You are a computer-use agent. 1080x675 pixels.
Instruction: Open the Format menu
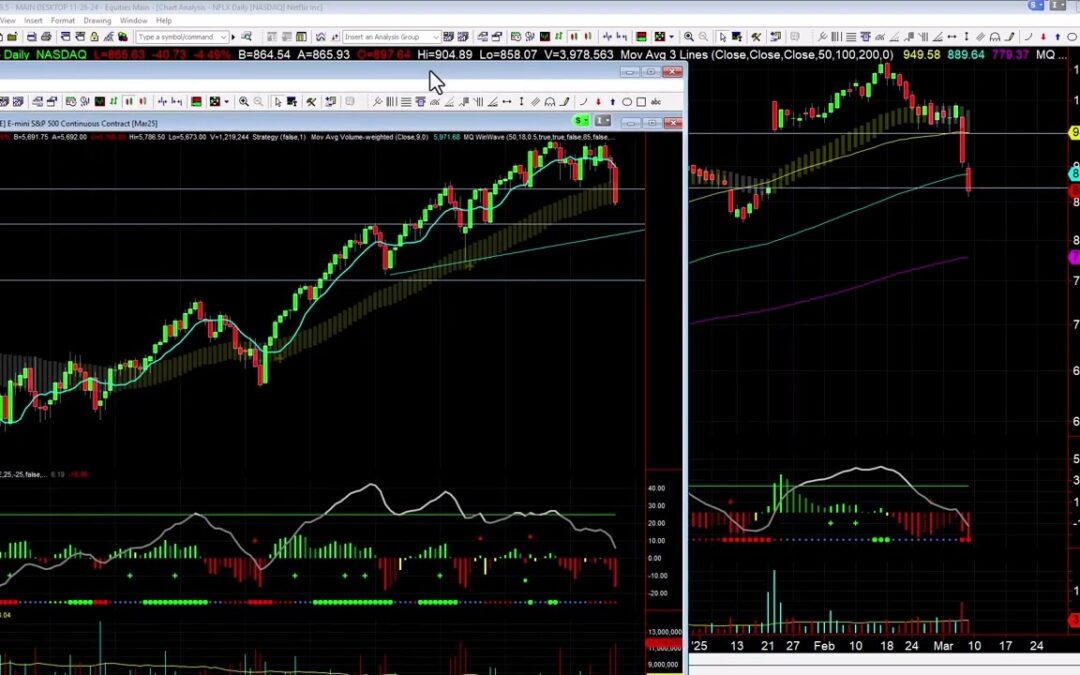63,20
